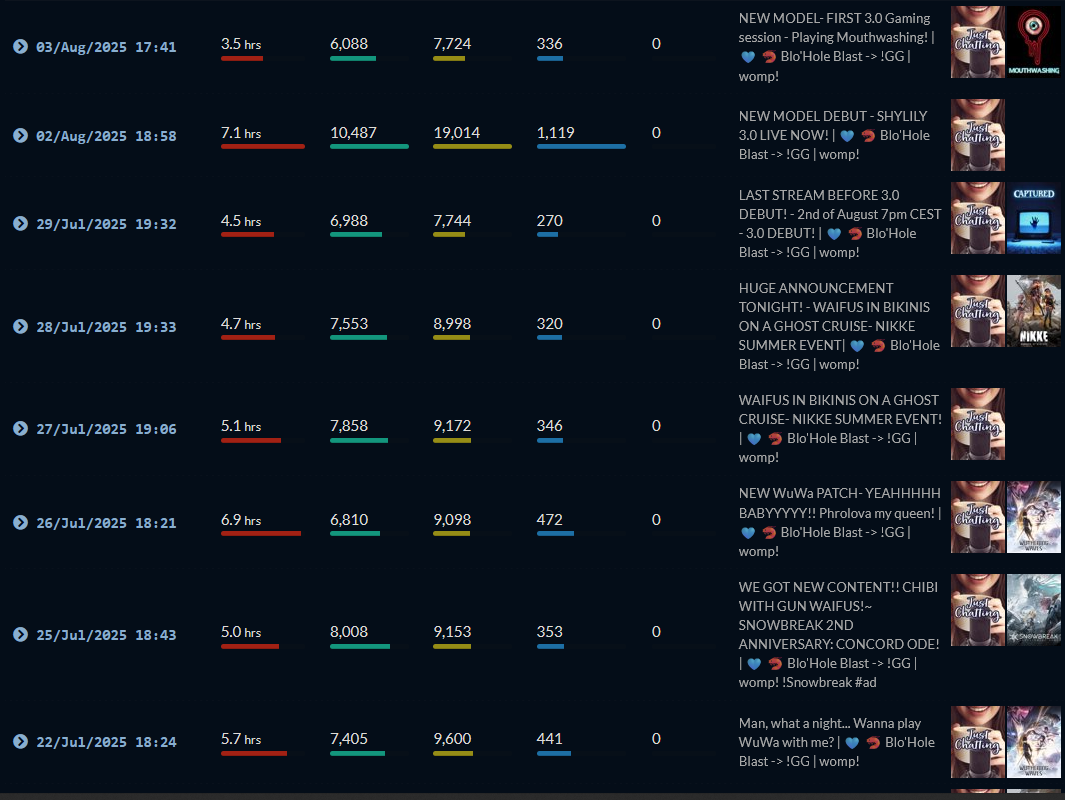
Task: Click the green bar under 10,487
Action: [x=369, y=147]
